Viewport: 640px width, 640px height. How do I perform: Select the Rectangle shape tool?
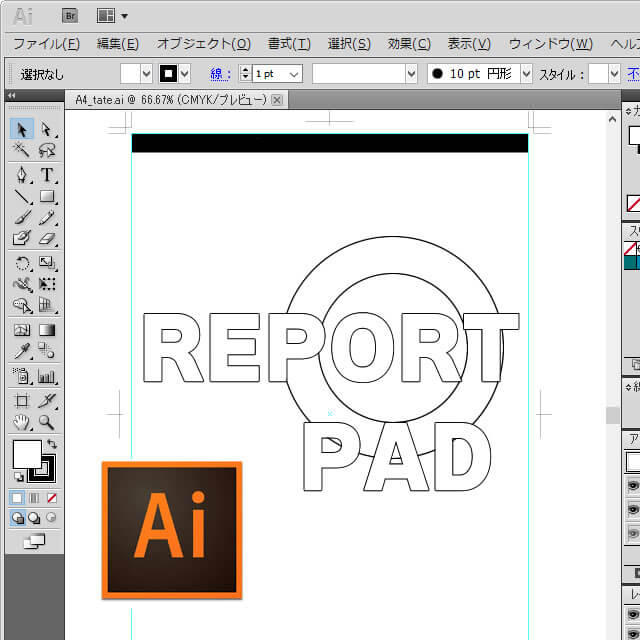46,197
